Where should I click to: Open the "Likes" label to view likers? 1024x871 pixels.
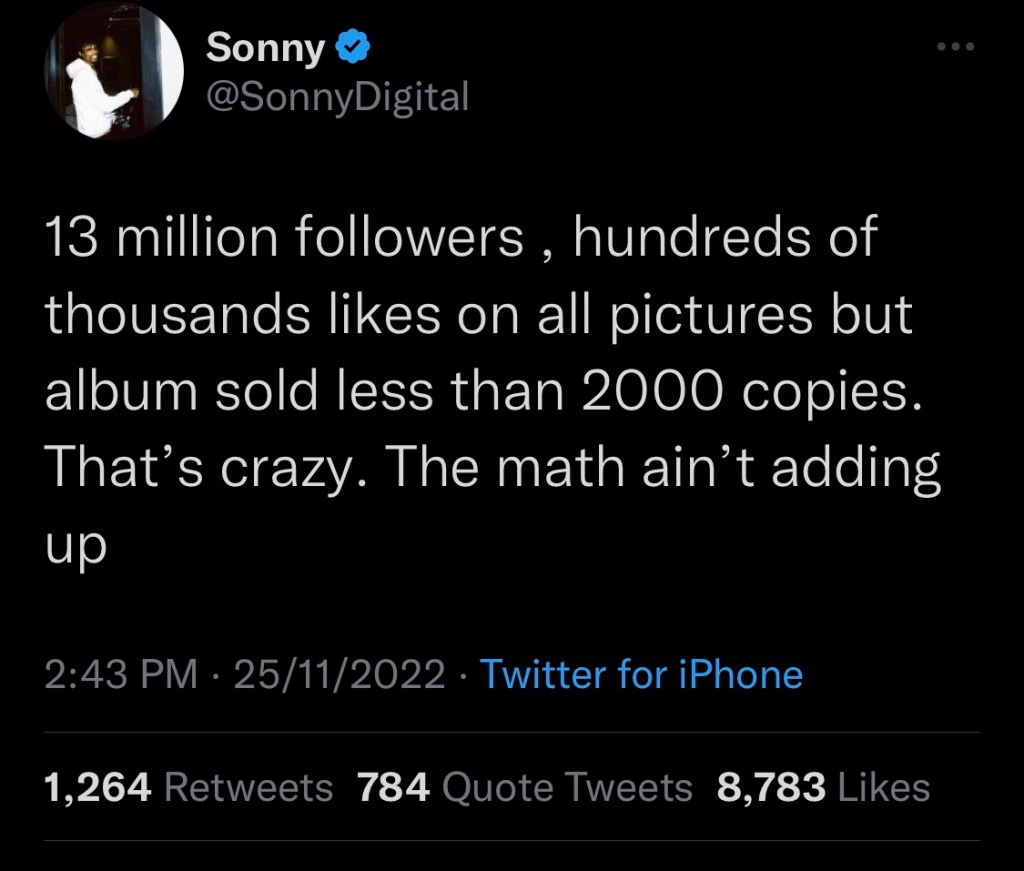click(x=884, y=787)
